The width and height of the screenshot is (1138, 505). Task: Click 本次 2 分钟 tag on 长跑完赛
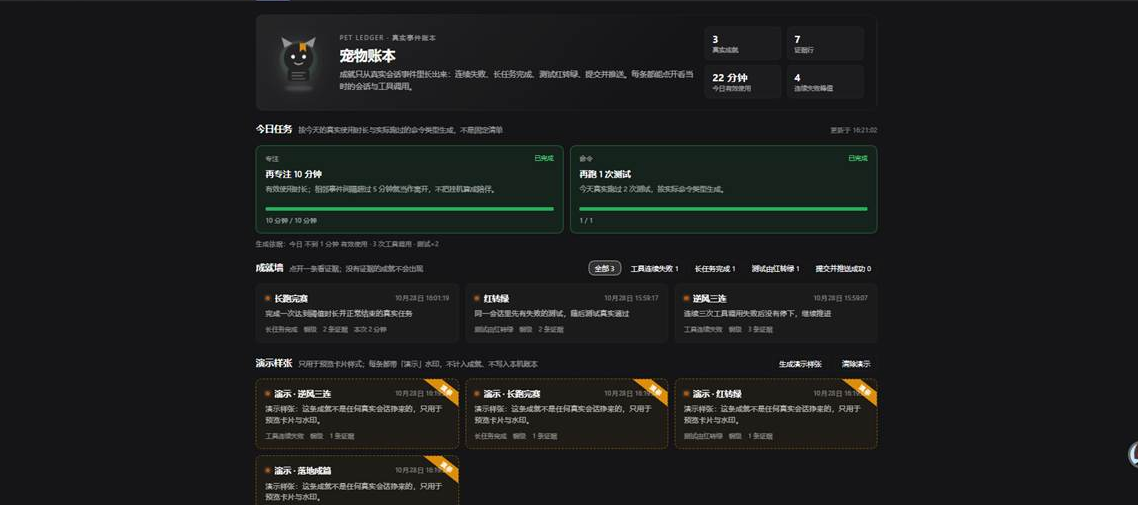370,329
